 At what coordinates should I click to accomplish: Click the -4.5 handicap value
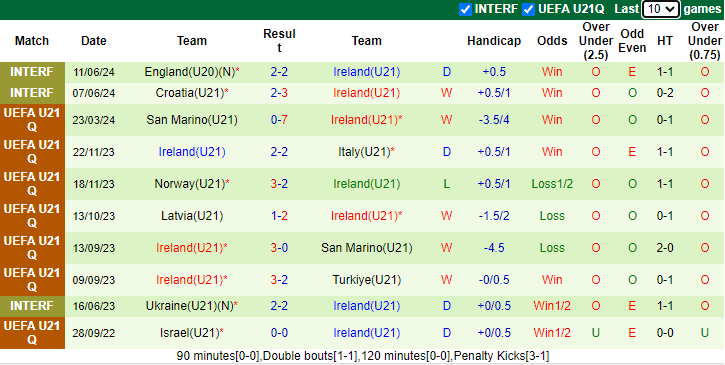[x=494, y=248]
